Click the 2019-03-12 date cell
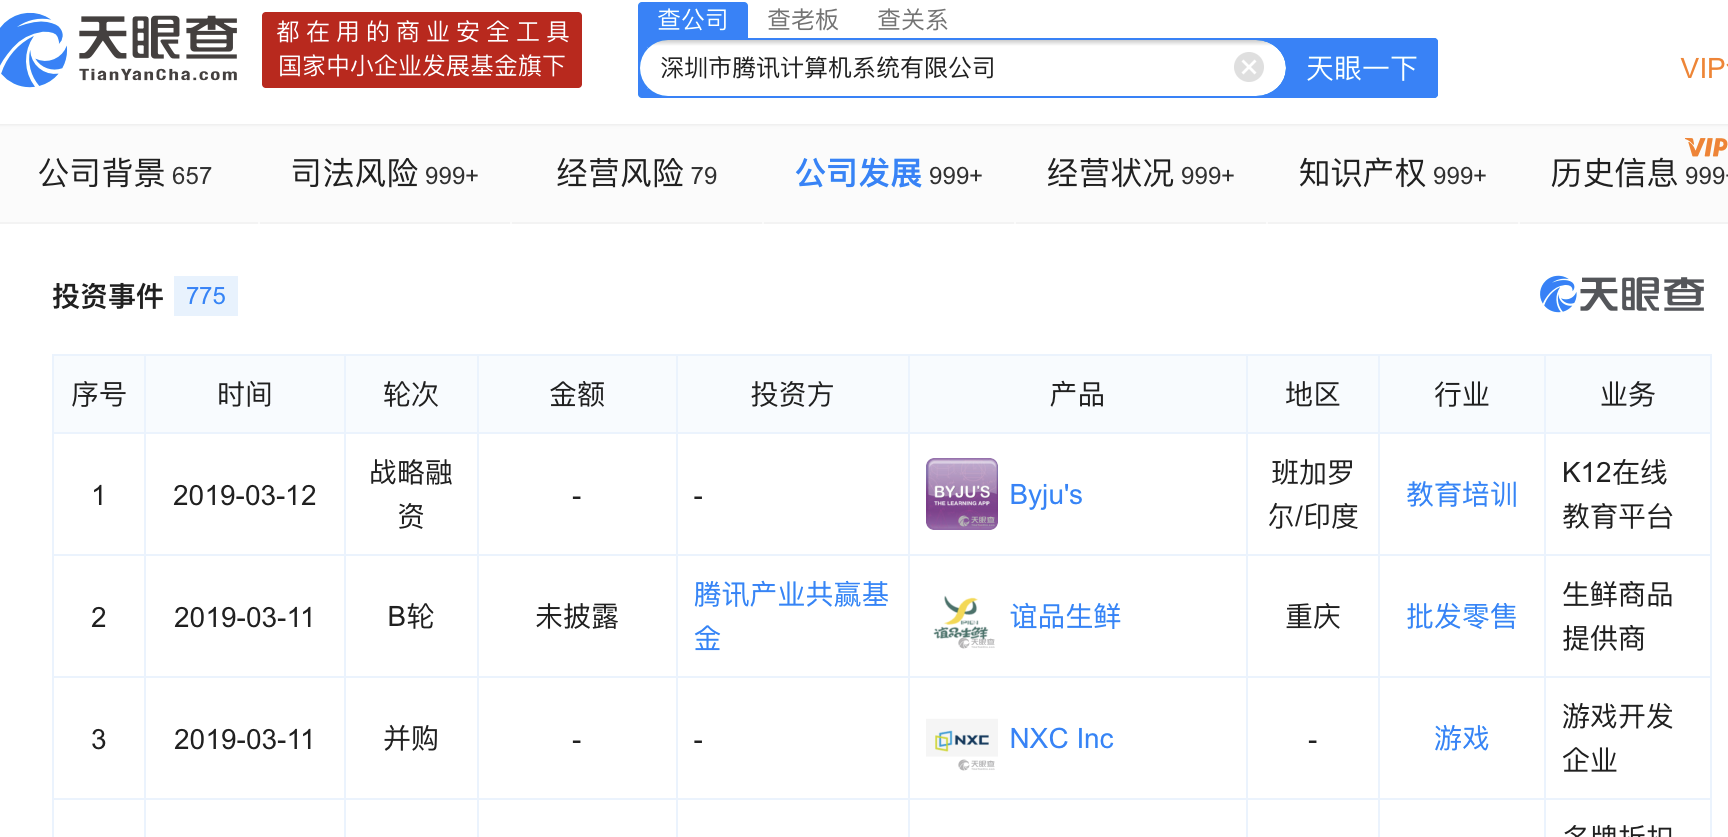Screen dimensions: 1728x837 click(x=245, y=495)
